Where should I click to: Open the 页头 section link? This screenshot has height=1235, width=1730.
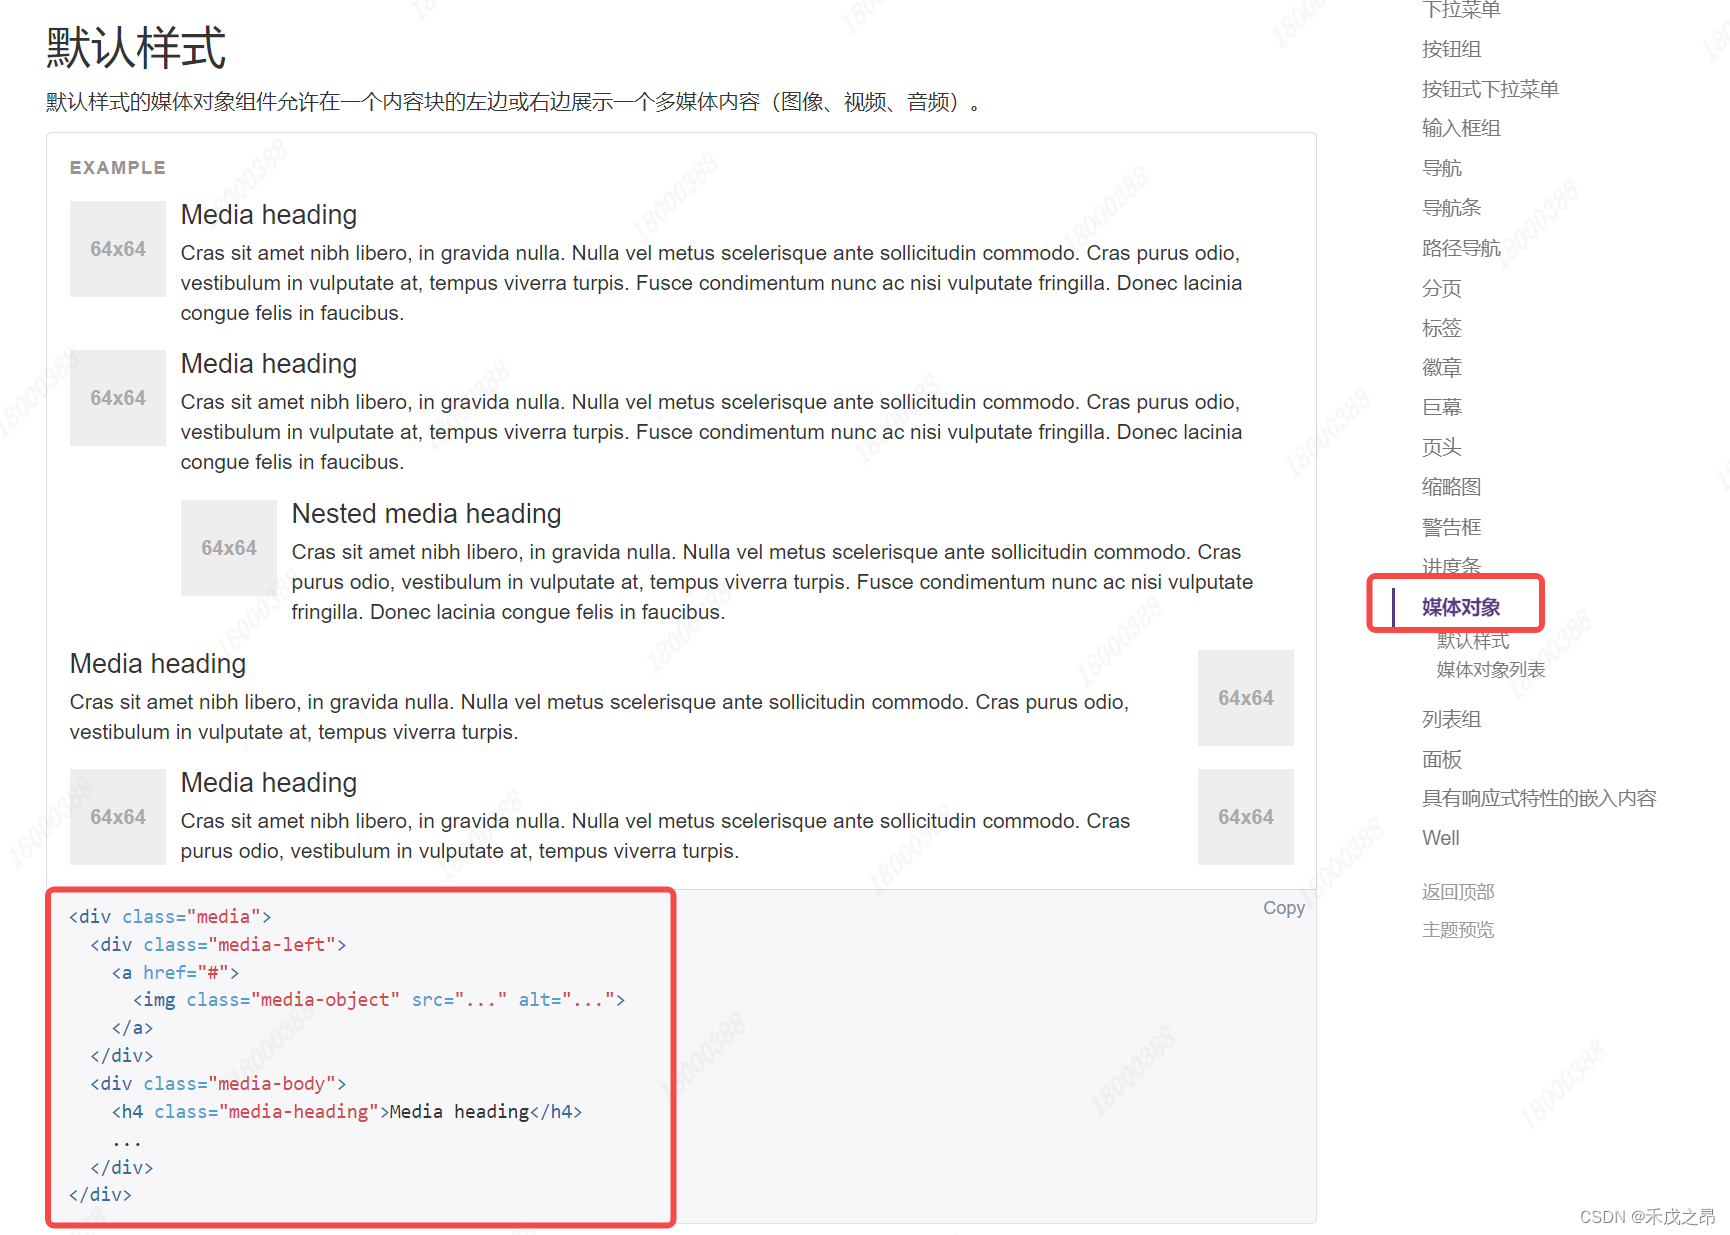1441,447
